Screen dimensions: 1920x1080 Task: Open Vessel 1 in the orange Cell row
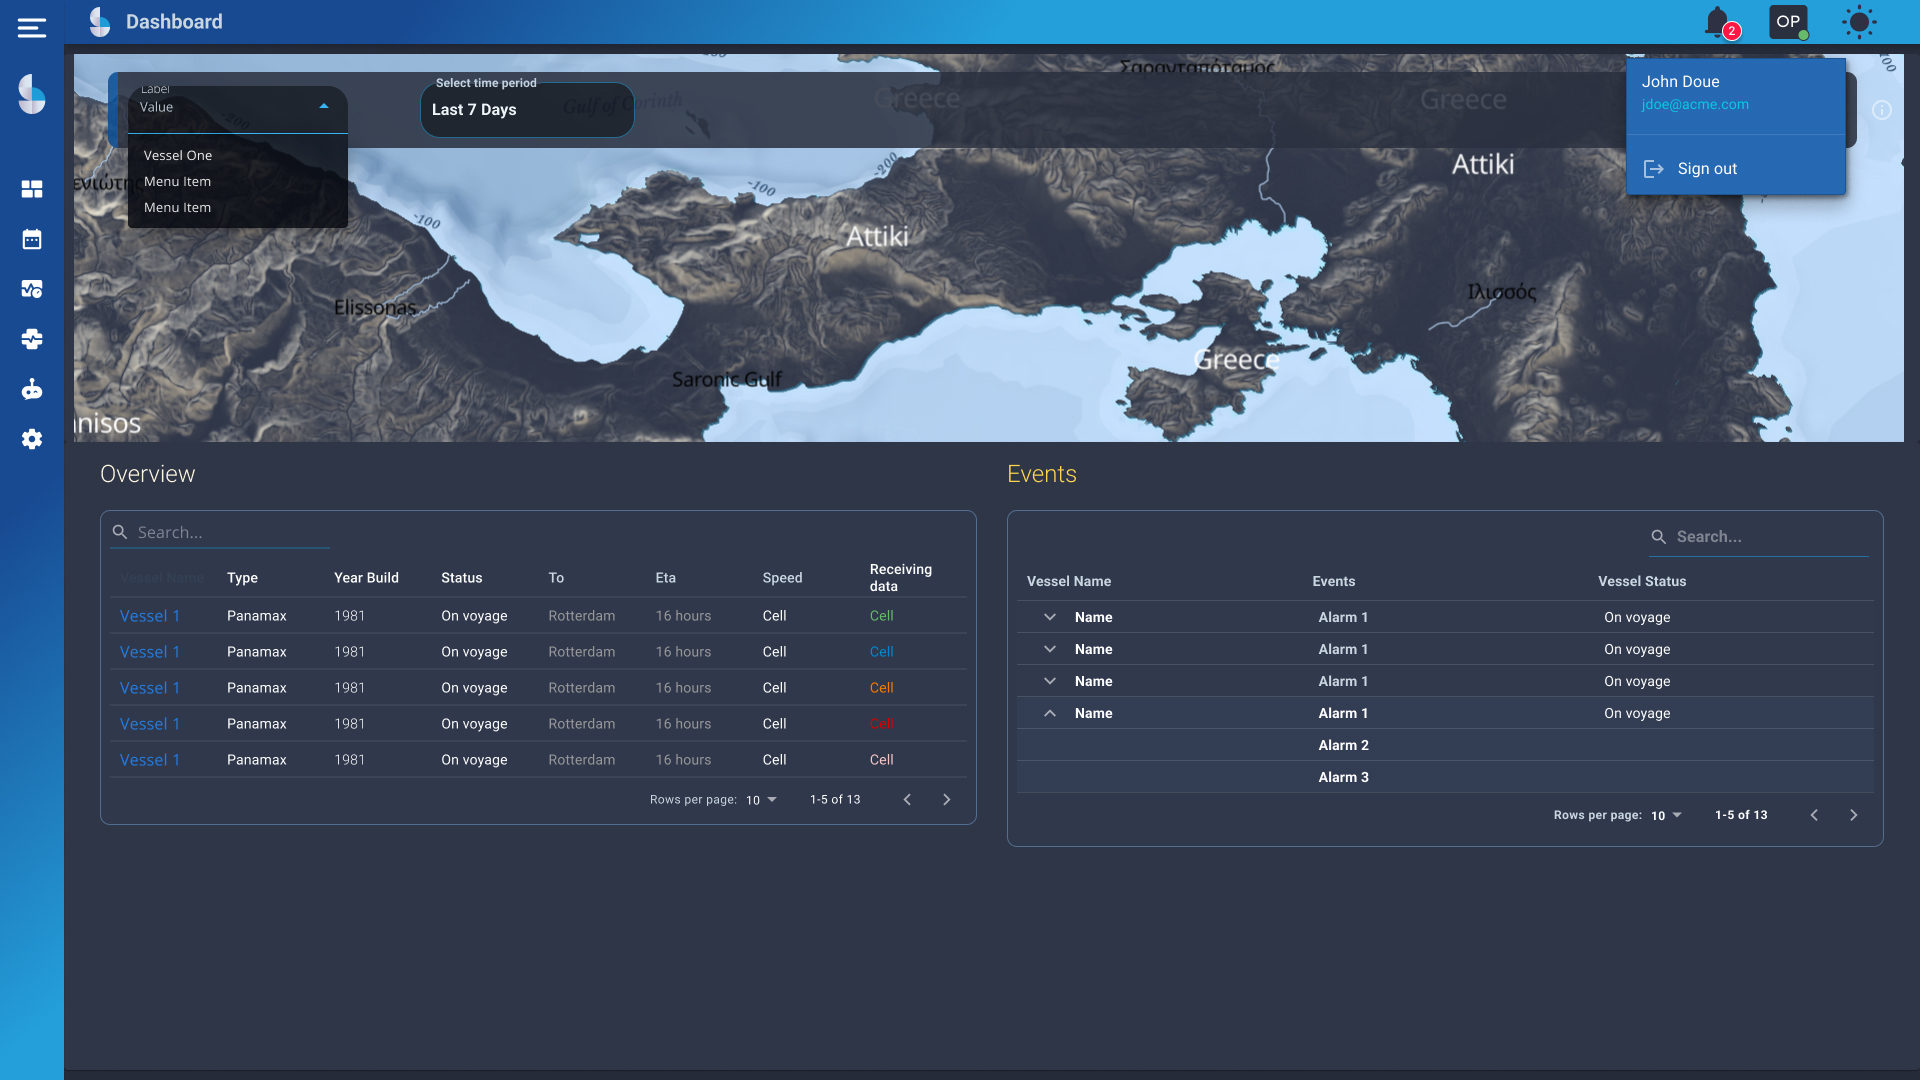tap(150, 688)
